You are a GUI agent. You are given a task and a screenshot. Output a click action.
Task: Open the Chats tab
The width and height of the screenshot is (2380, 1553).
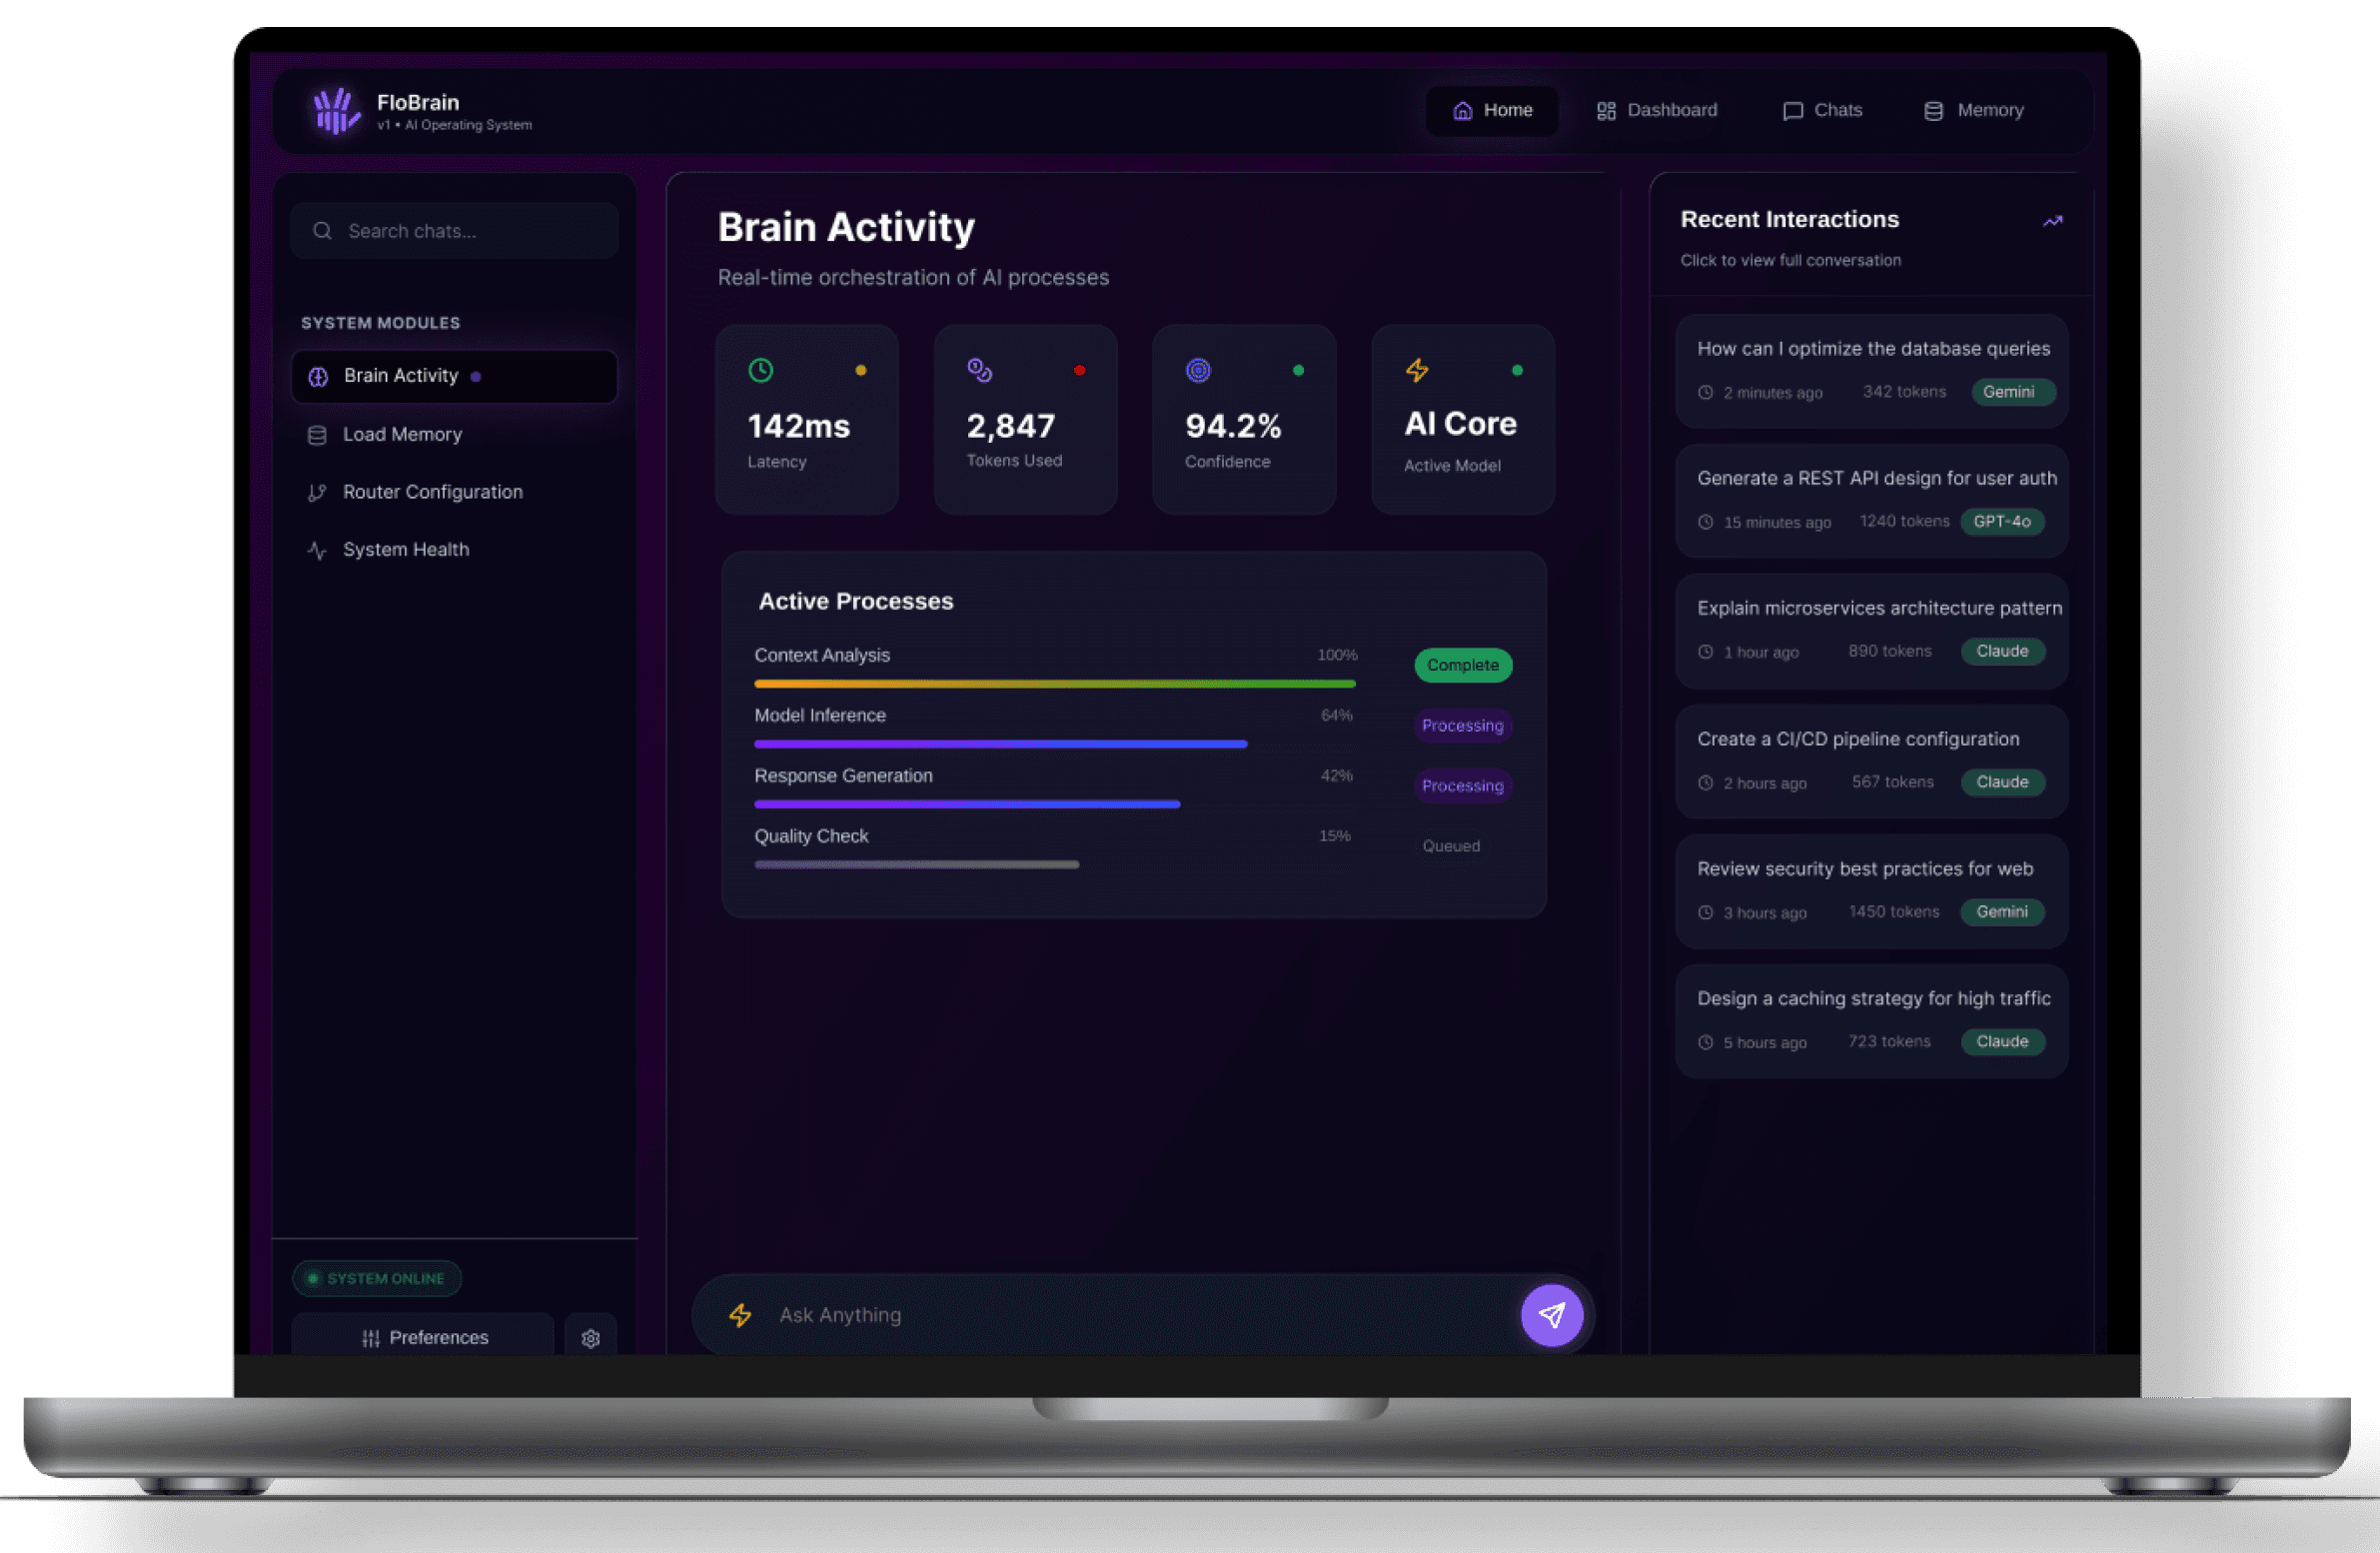(1822, 111)
